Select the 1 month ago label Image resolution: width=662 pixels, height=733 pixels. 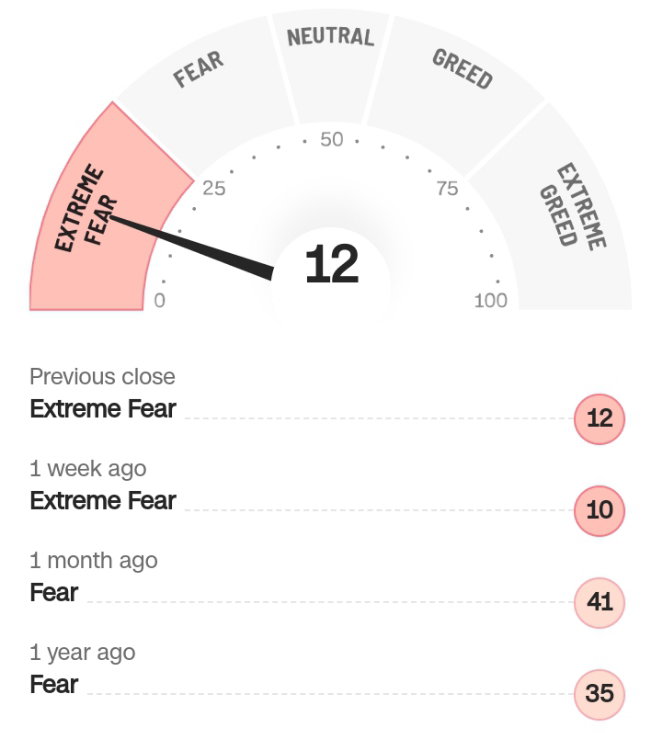point(94,561)
